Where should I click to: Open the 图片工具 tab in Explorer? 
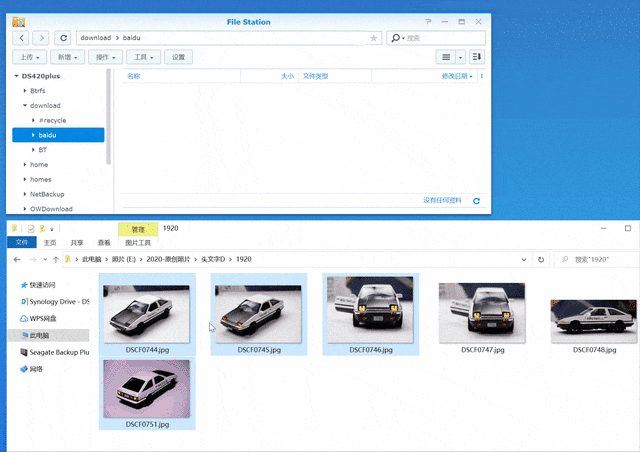138,243
